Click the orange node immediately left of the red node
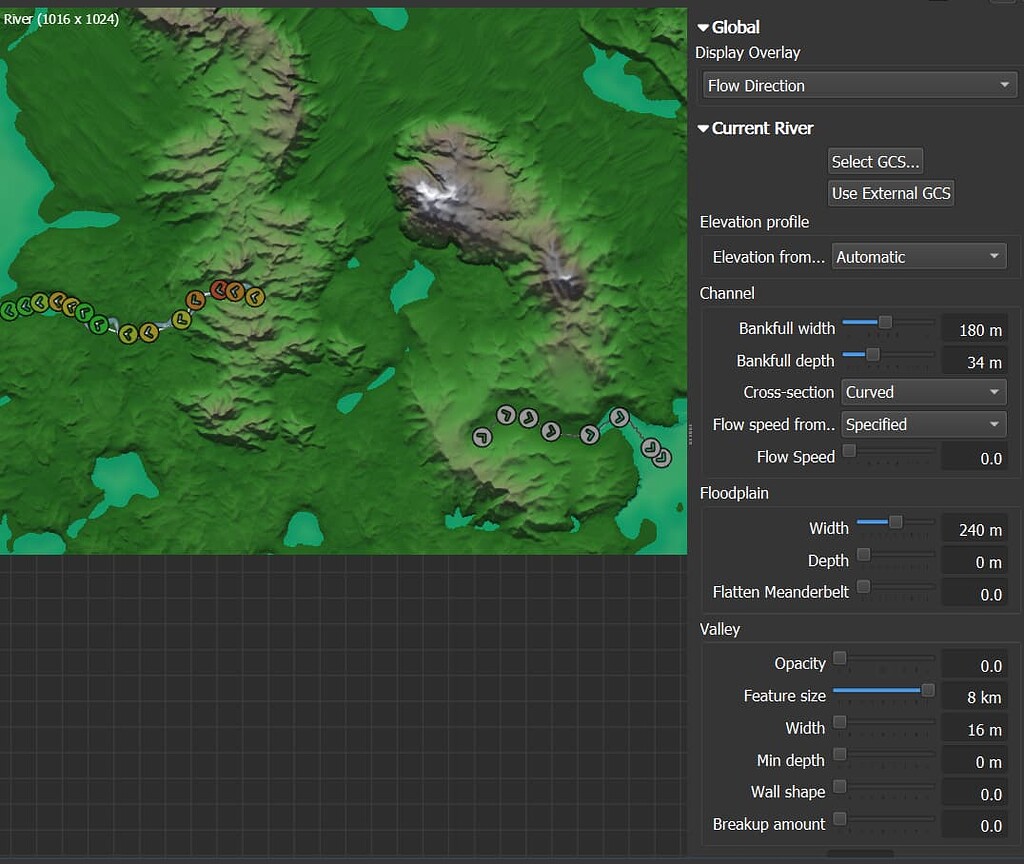The width and height of the screenshot is (1024, 864). [196, 299]
